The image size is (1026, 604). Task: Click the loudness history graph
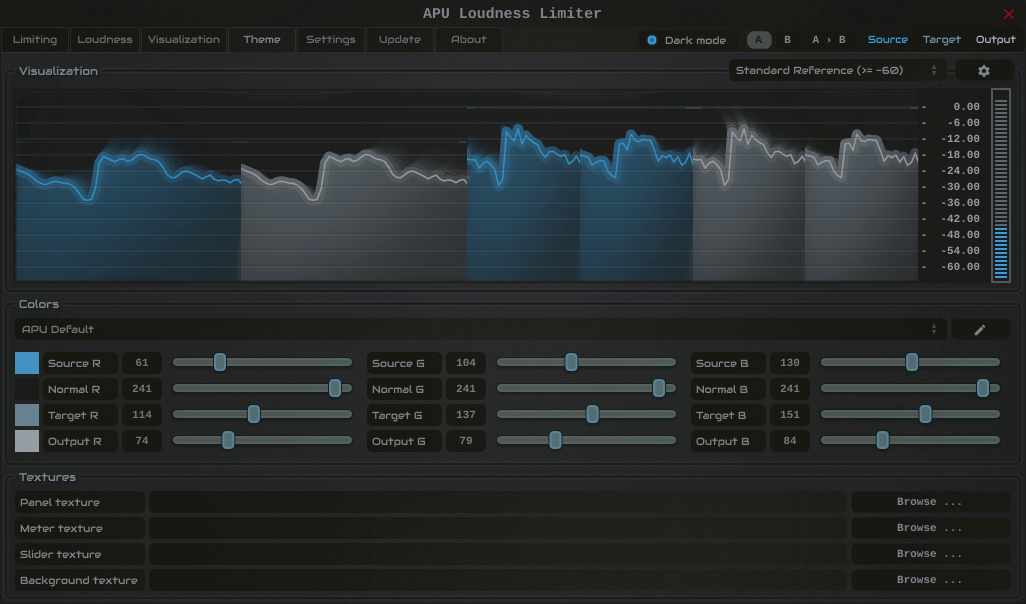point(467,186)
